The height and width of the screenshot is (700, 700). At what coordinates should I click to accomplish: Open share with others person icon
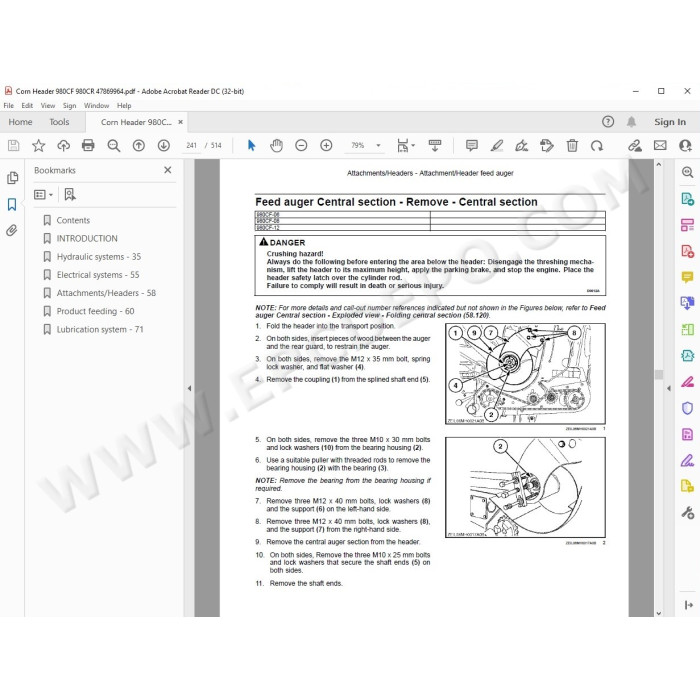tap(685, 145)
